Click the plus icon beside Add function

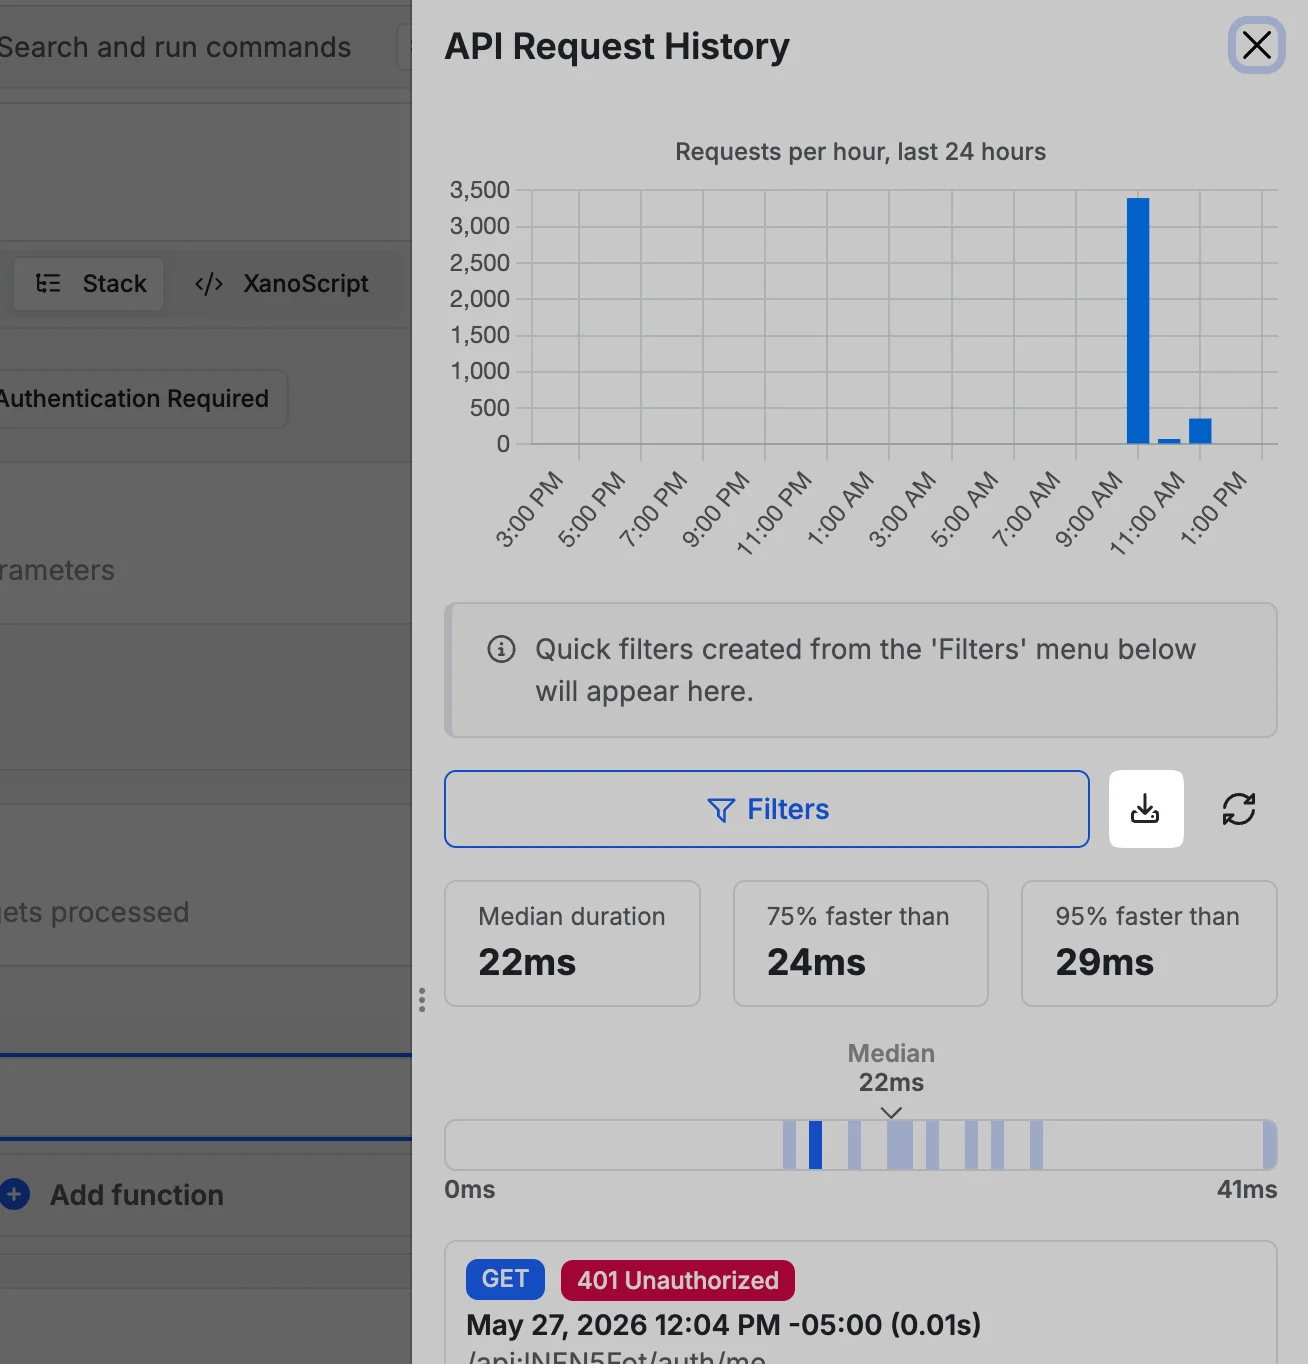coord(14,1194)
